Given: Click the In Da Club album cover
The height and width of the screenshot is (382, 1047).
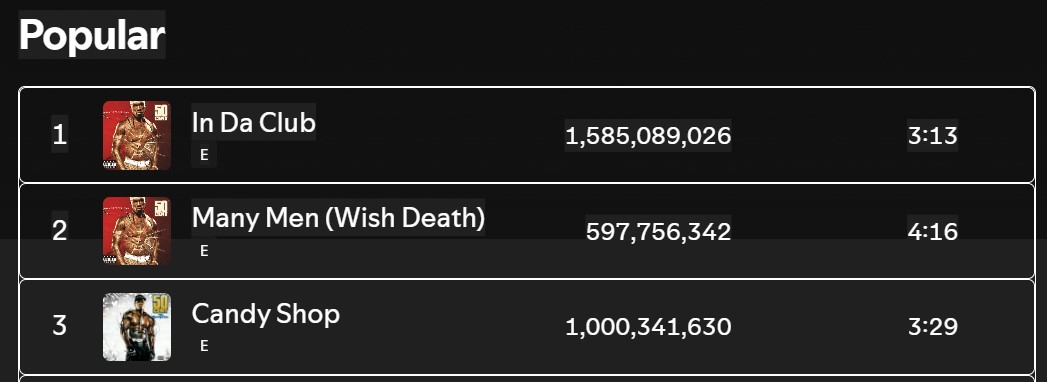Looking at the screenshot, I should pyautogui.click(x=137, y=135).
